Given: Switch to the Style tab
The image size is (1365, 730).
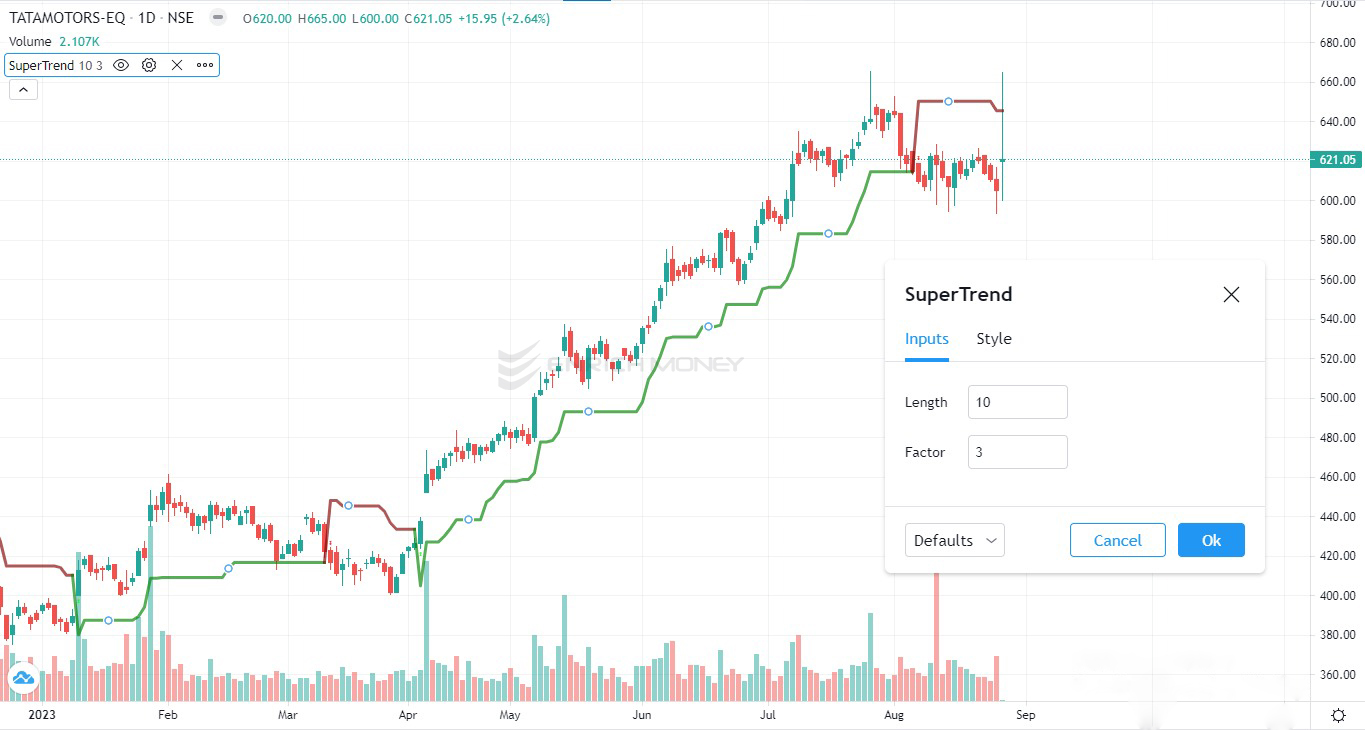Looking at the screenshot, I should tap(994, 338).
